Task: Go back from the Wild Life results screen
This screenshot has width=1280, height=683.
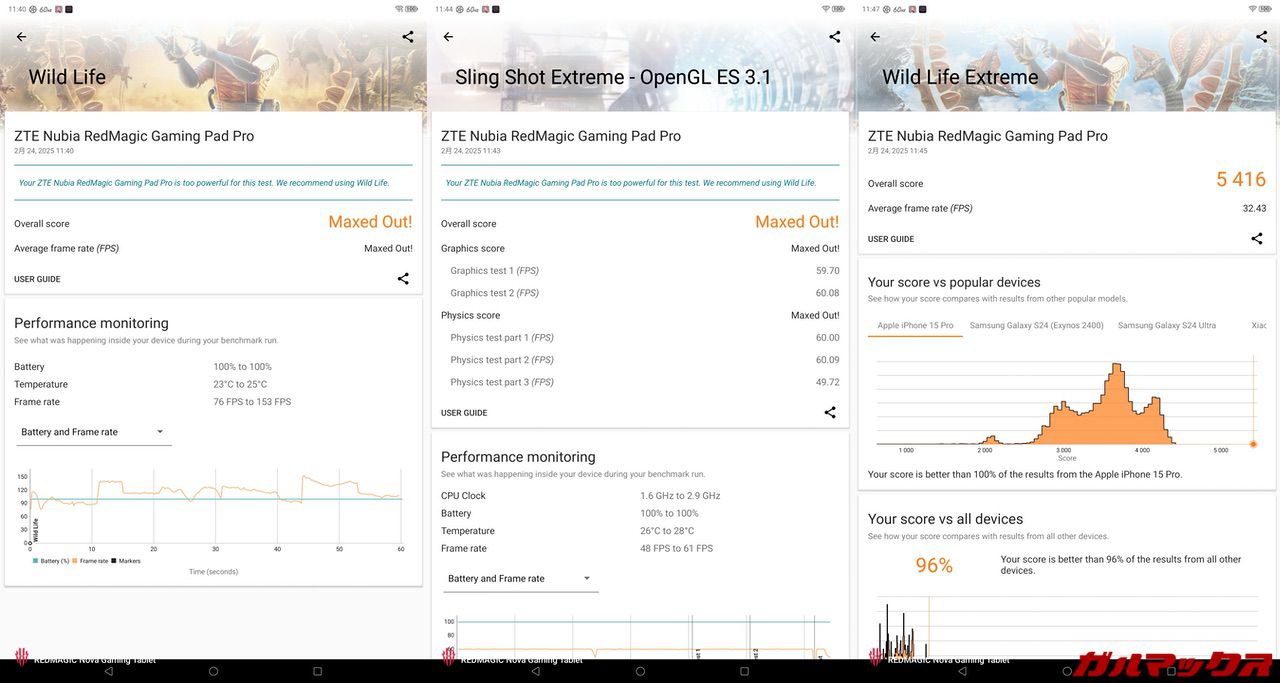Action: (21, 37)
